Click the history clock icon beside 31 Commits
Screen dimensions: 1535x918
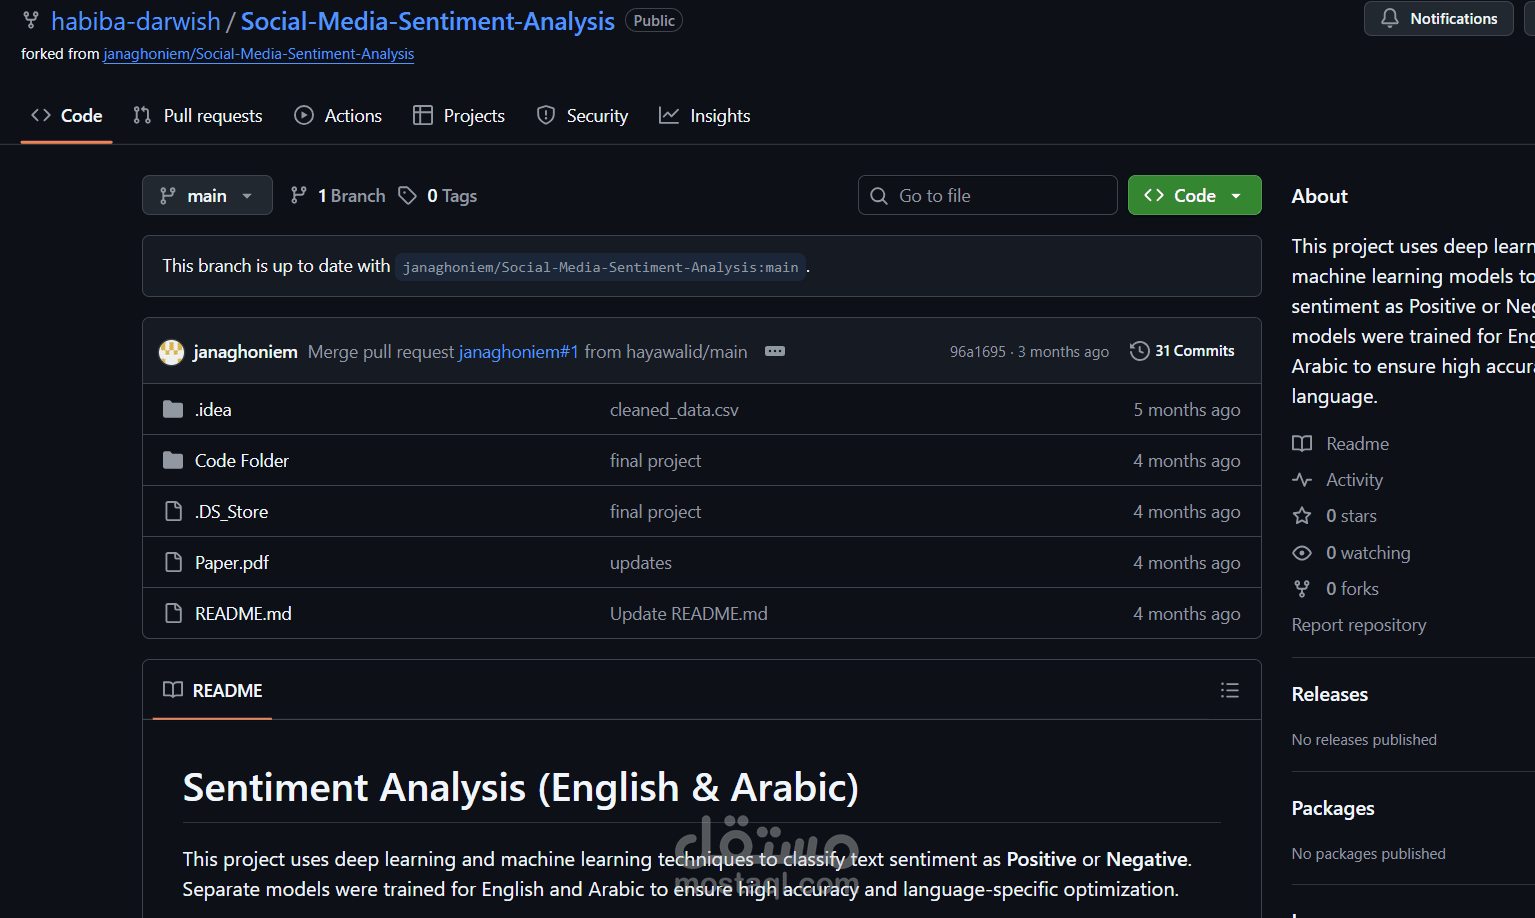click(x=1139, y=351)
